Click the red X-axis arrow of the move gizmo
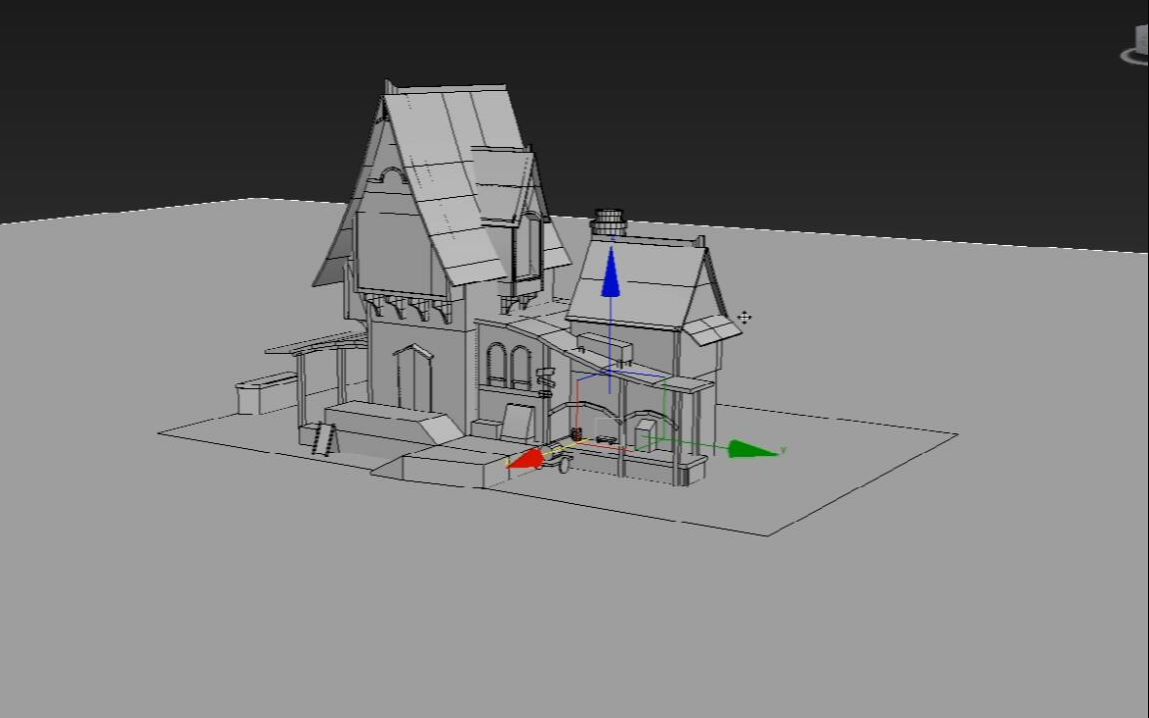1149x718 pixels. (x=527, y=458)
